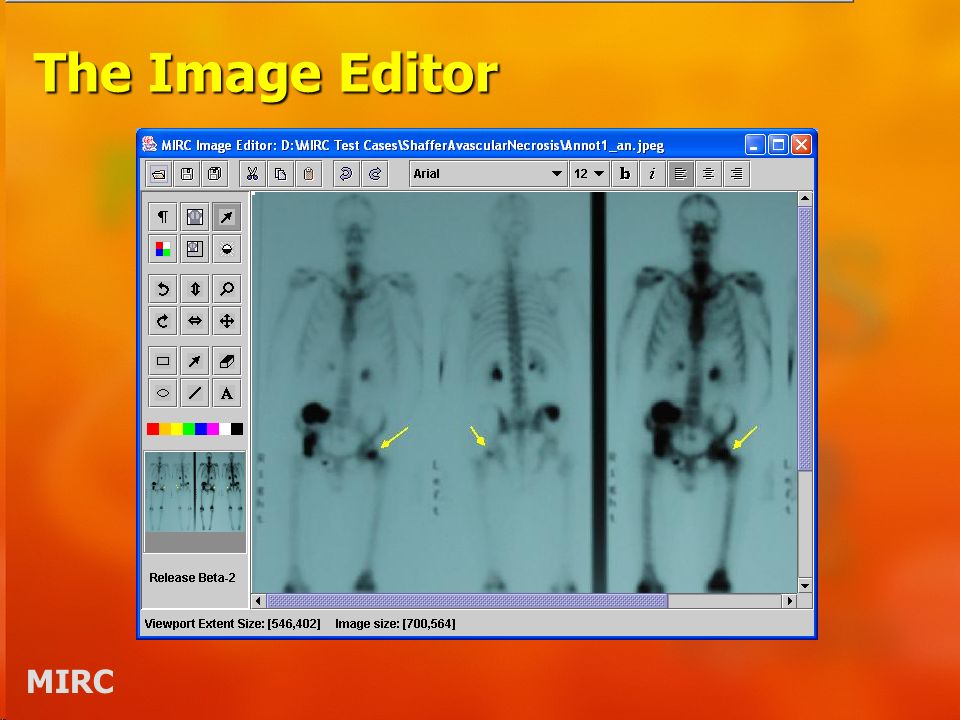
Task: Paste using the clipboard icon
Action: point(309,174)
